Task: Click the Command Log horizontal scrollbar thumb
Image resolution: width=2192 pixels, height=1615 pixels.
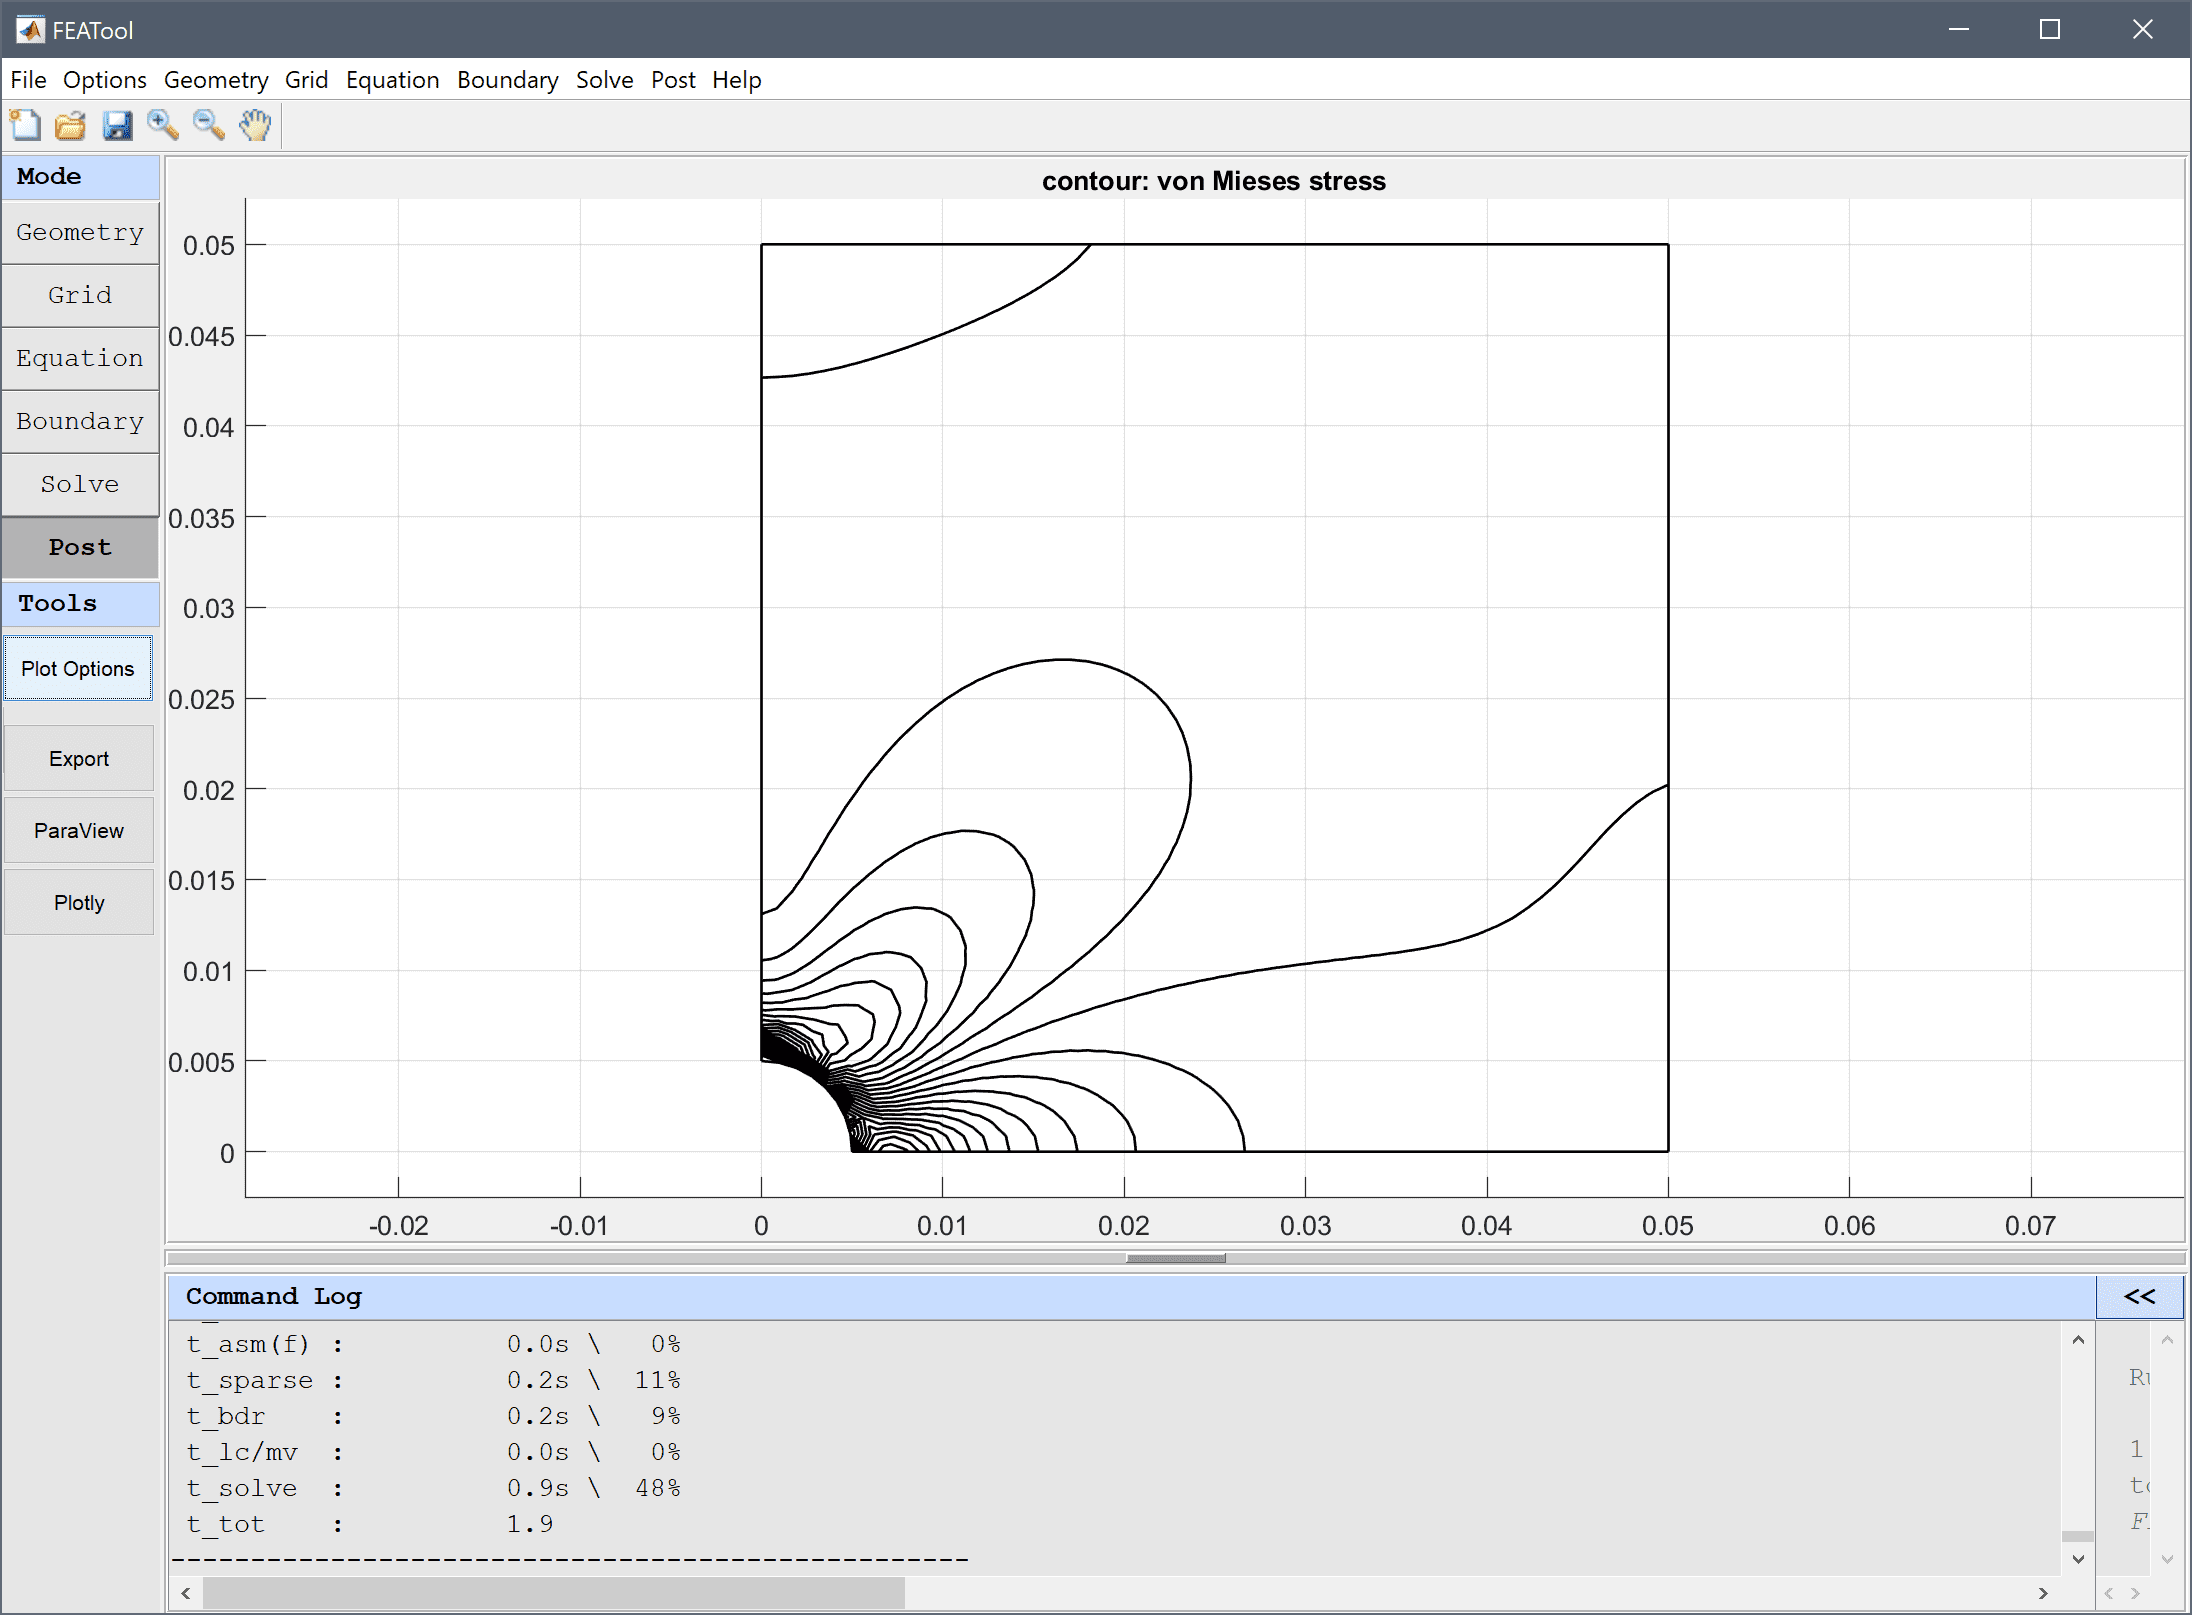Action: tap(554, 1593)
